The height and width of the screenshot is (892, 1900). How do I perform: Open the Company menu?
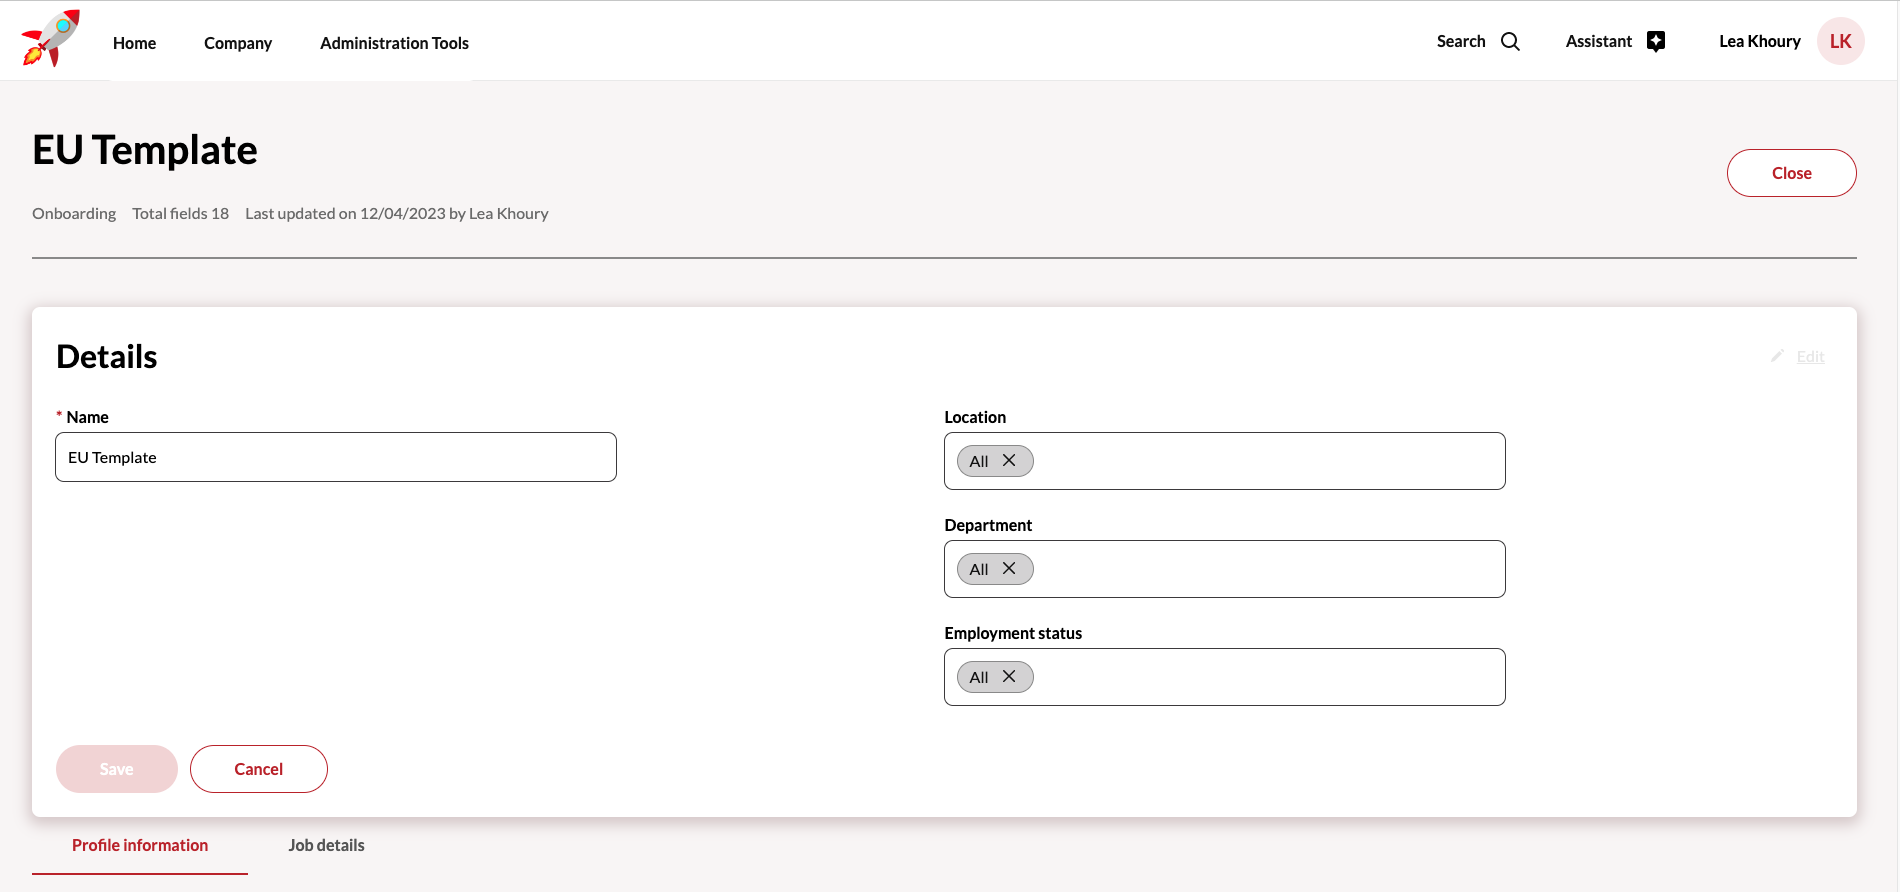click(x=238, y=43)
